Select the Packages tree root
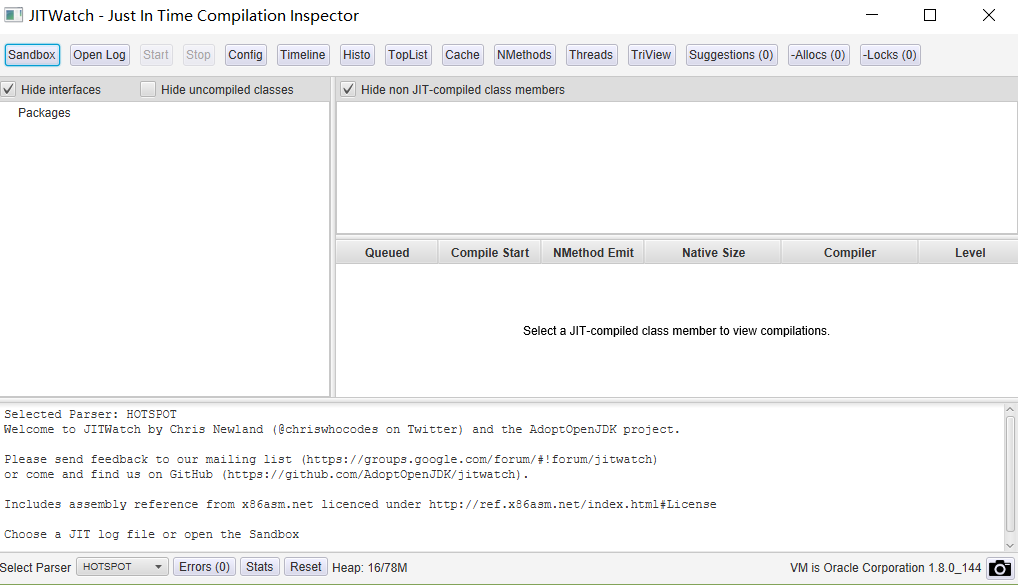This screenshot has height=585, width=1018. [x=44, y=113]
